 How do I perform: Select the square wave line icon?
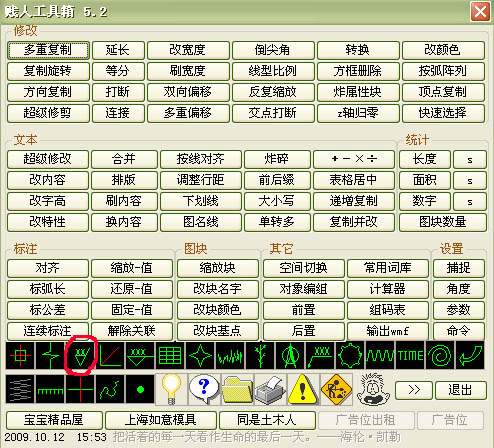point(380,355)
